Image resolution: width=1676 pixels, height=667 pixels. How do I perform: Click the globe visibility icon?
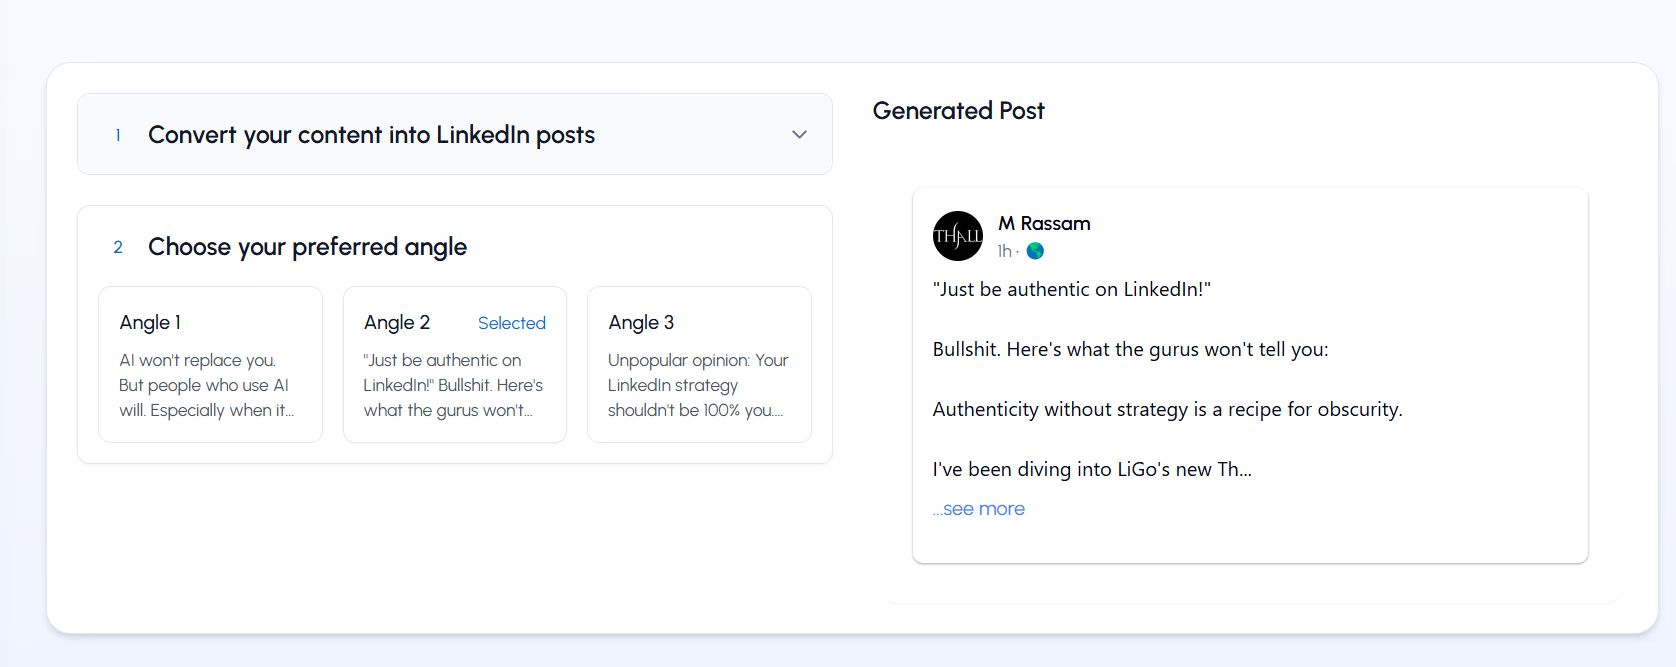(1035, 251)
